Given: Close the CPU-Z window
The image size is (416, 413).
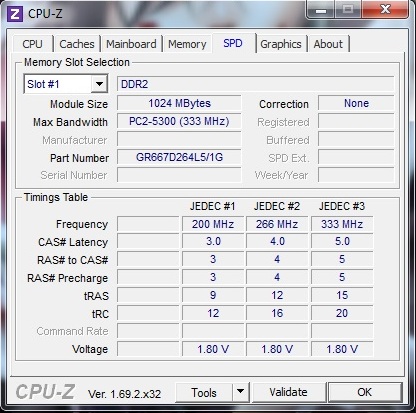Looking at the screenshot, I should click(x=385, y=9).
